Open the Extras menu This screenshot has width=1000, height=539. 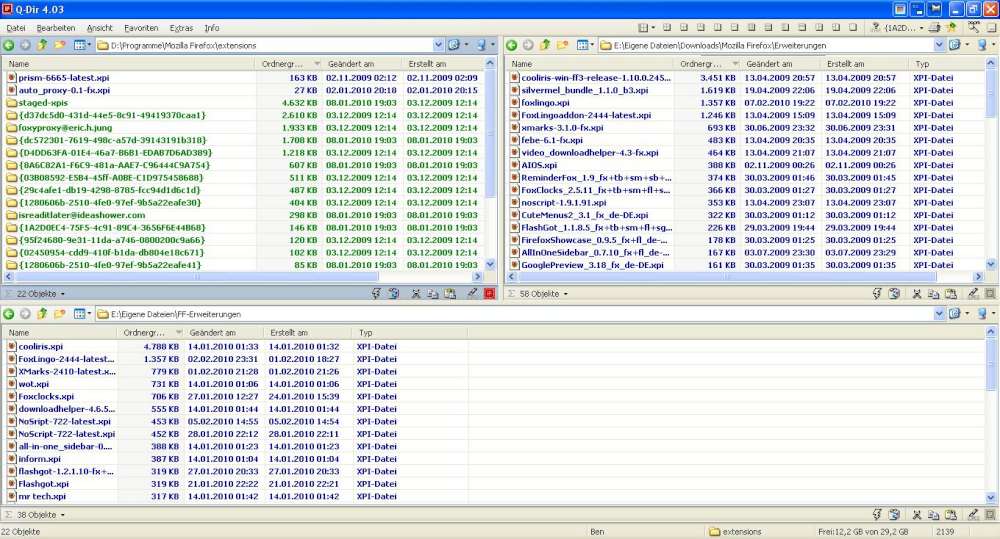pyautogui.click(x=181, y=28)
